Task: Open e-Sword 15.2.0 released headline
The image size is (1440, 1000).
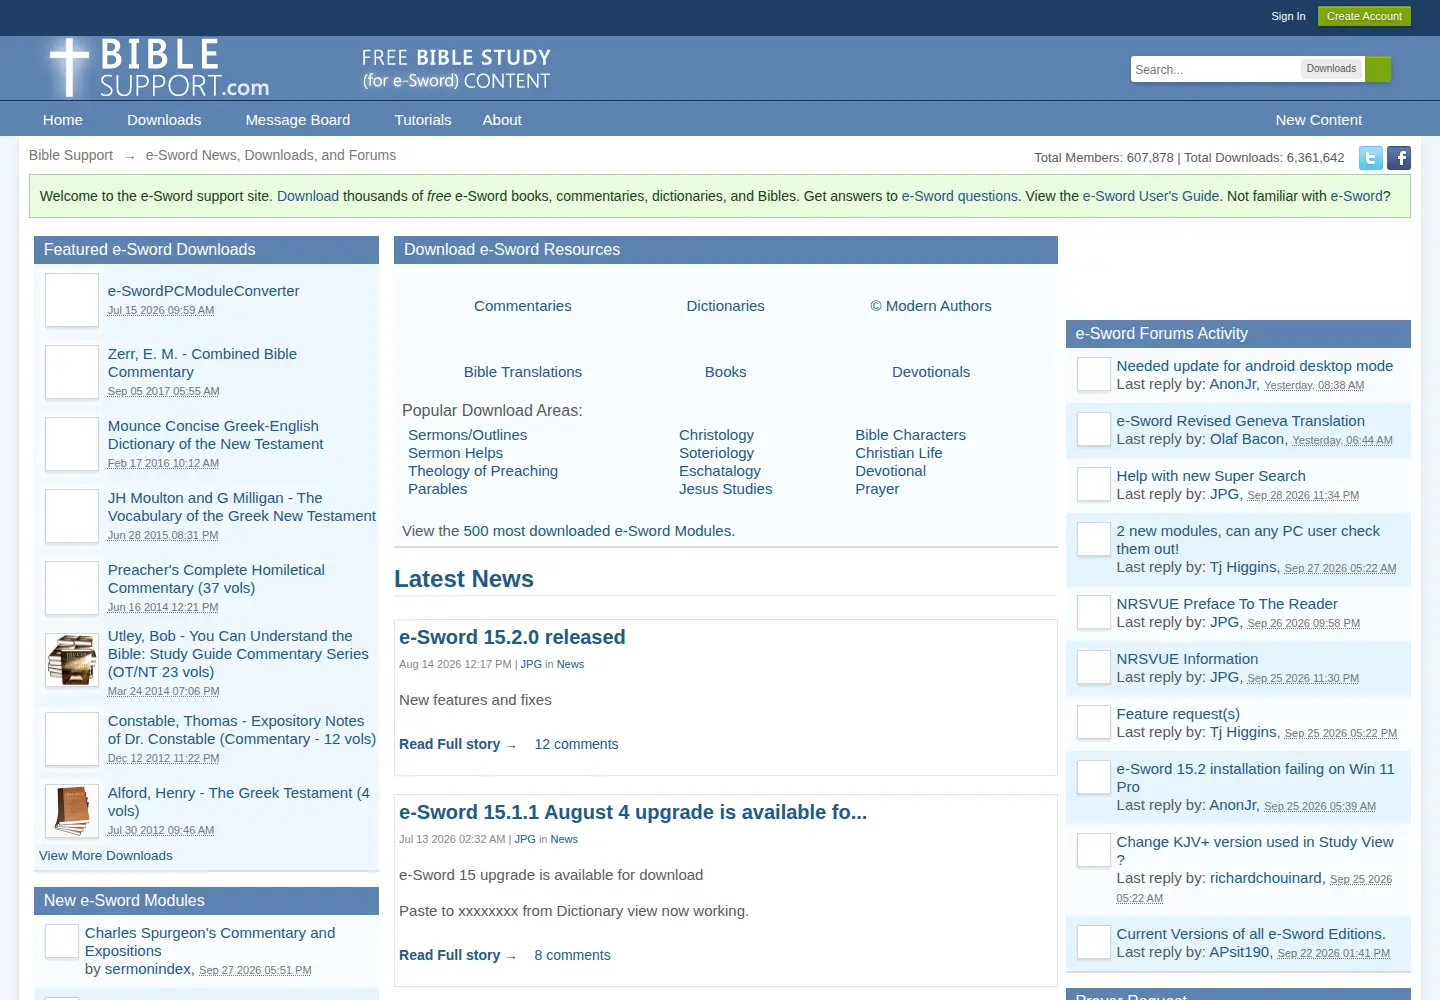Action: (x=512, y=637)
